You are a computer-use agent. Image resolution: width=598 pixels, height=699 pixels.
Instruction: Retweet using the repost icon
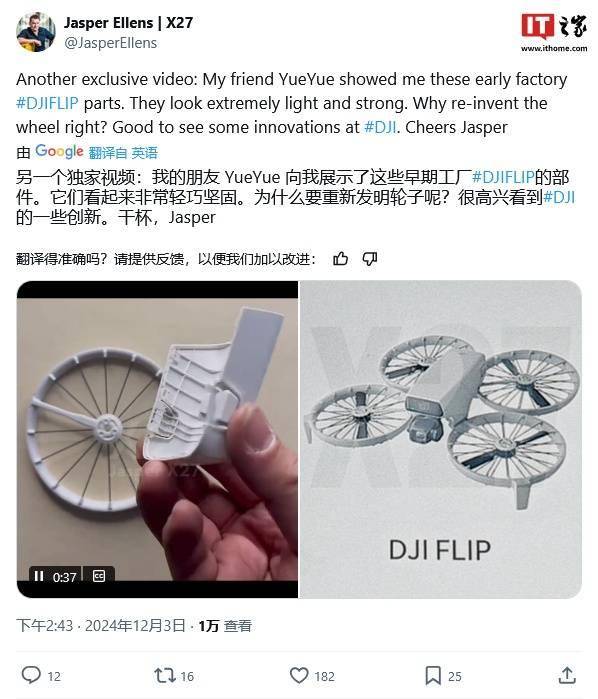click(165, 675)
